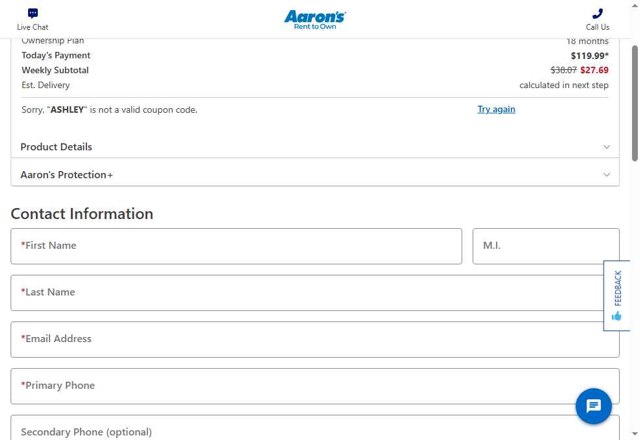The image size is (640, 440).
Task: Click the Aaron's Protection+ chevron arrow
Action: (607, 175)
